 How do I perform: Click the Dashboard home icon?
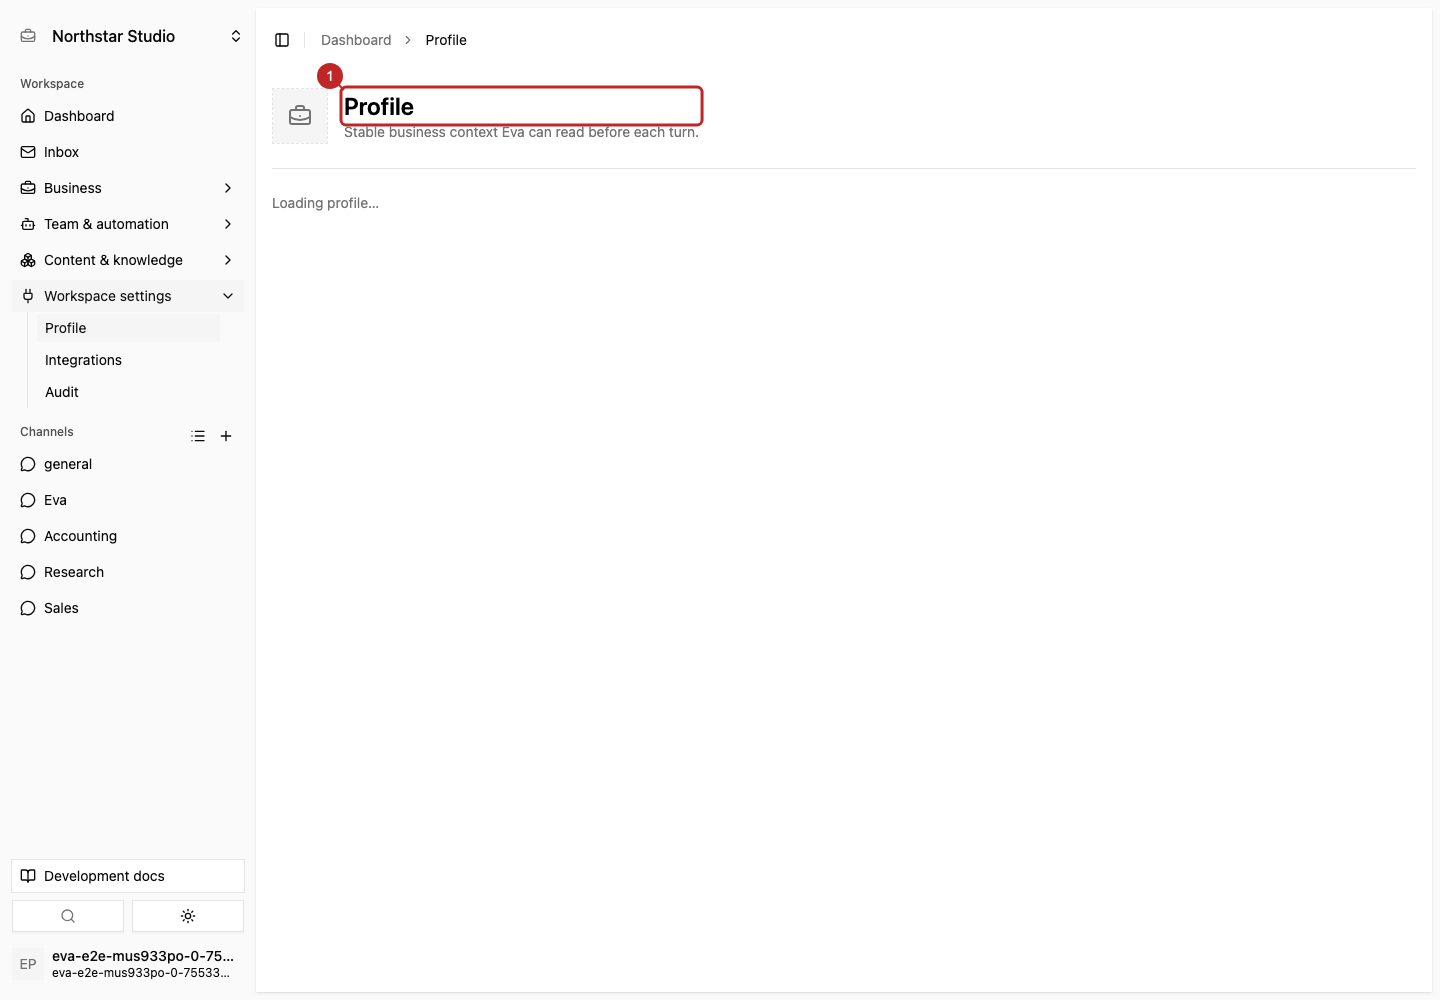tap(28, 116)
